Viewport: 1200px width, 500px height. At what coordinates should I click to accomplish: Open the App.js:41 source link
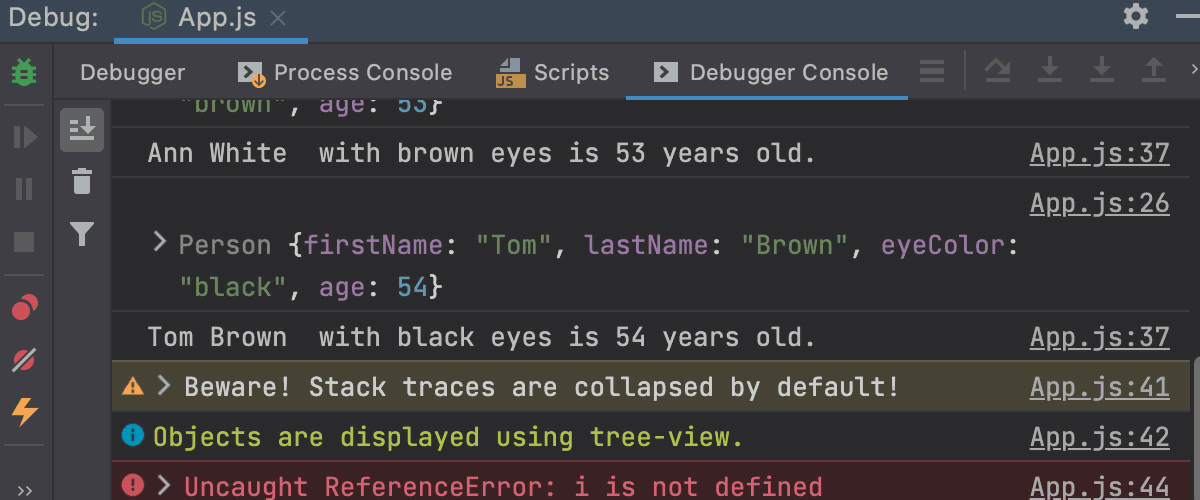(x=1099, y=387)
